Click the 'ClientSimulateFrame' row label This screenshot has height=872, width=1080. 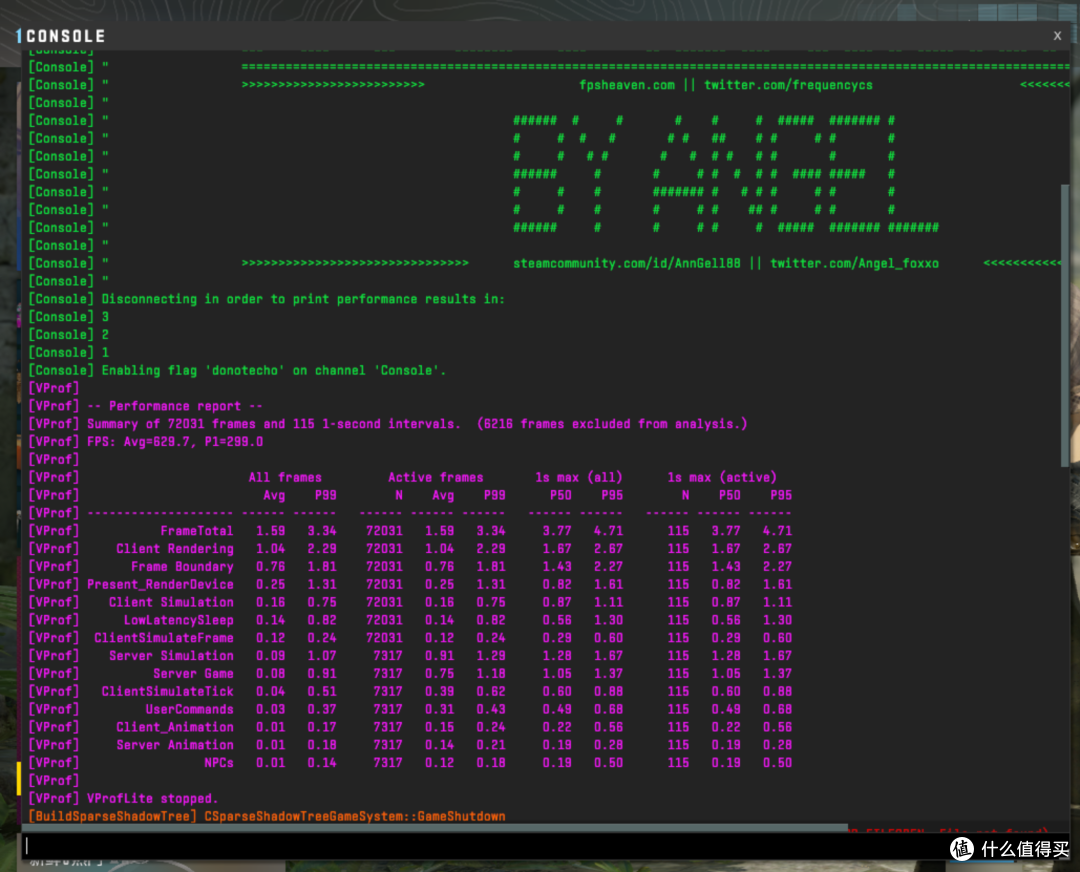pyautogui.click(x=164, y=639)
